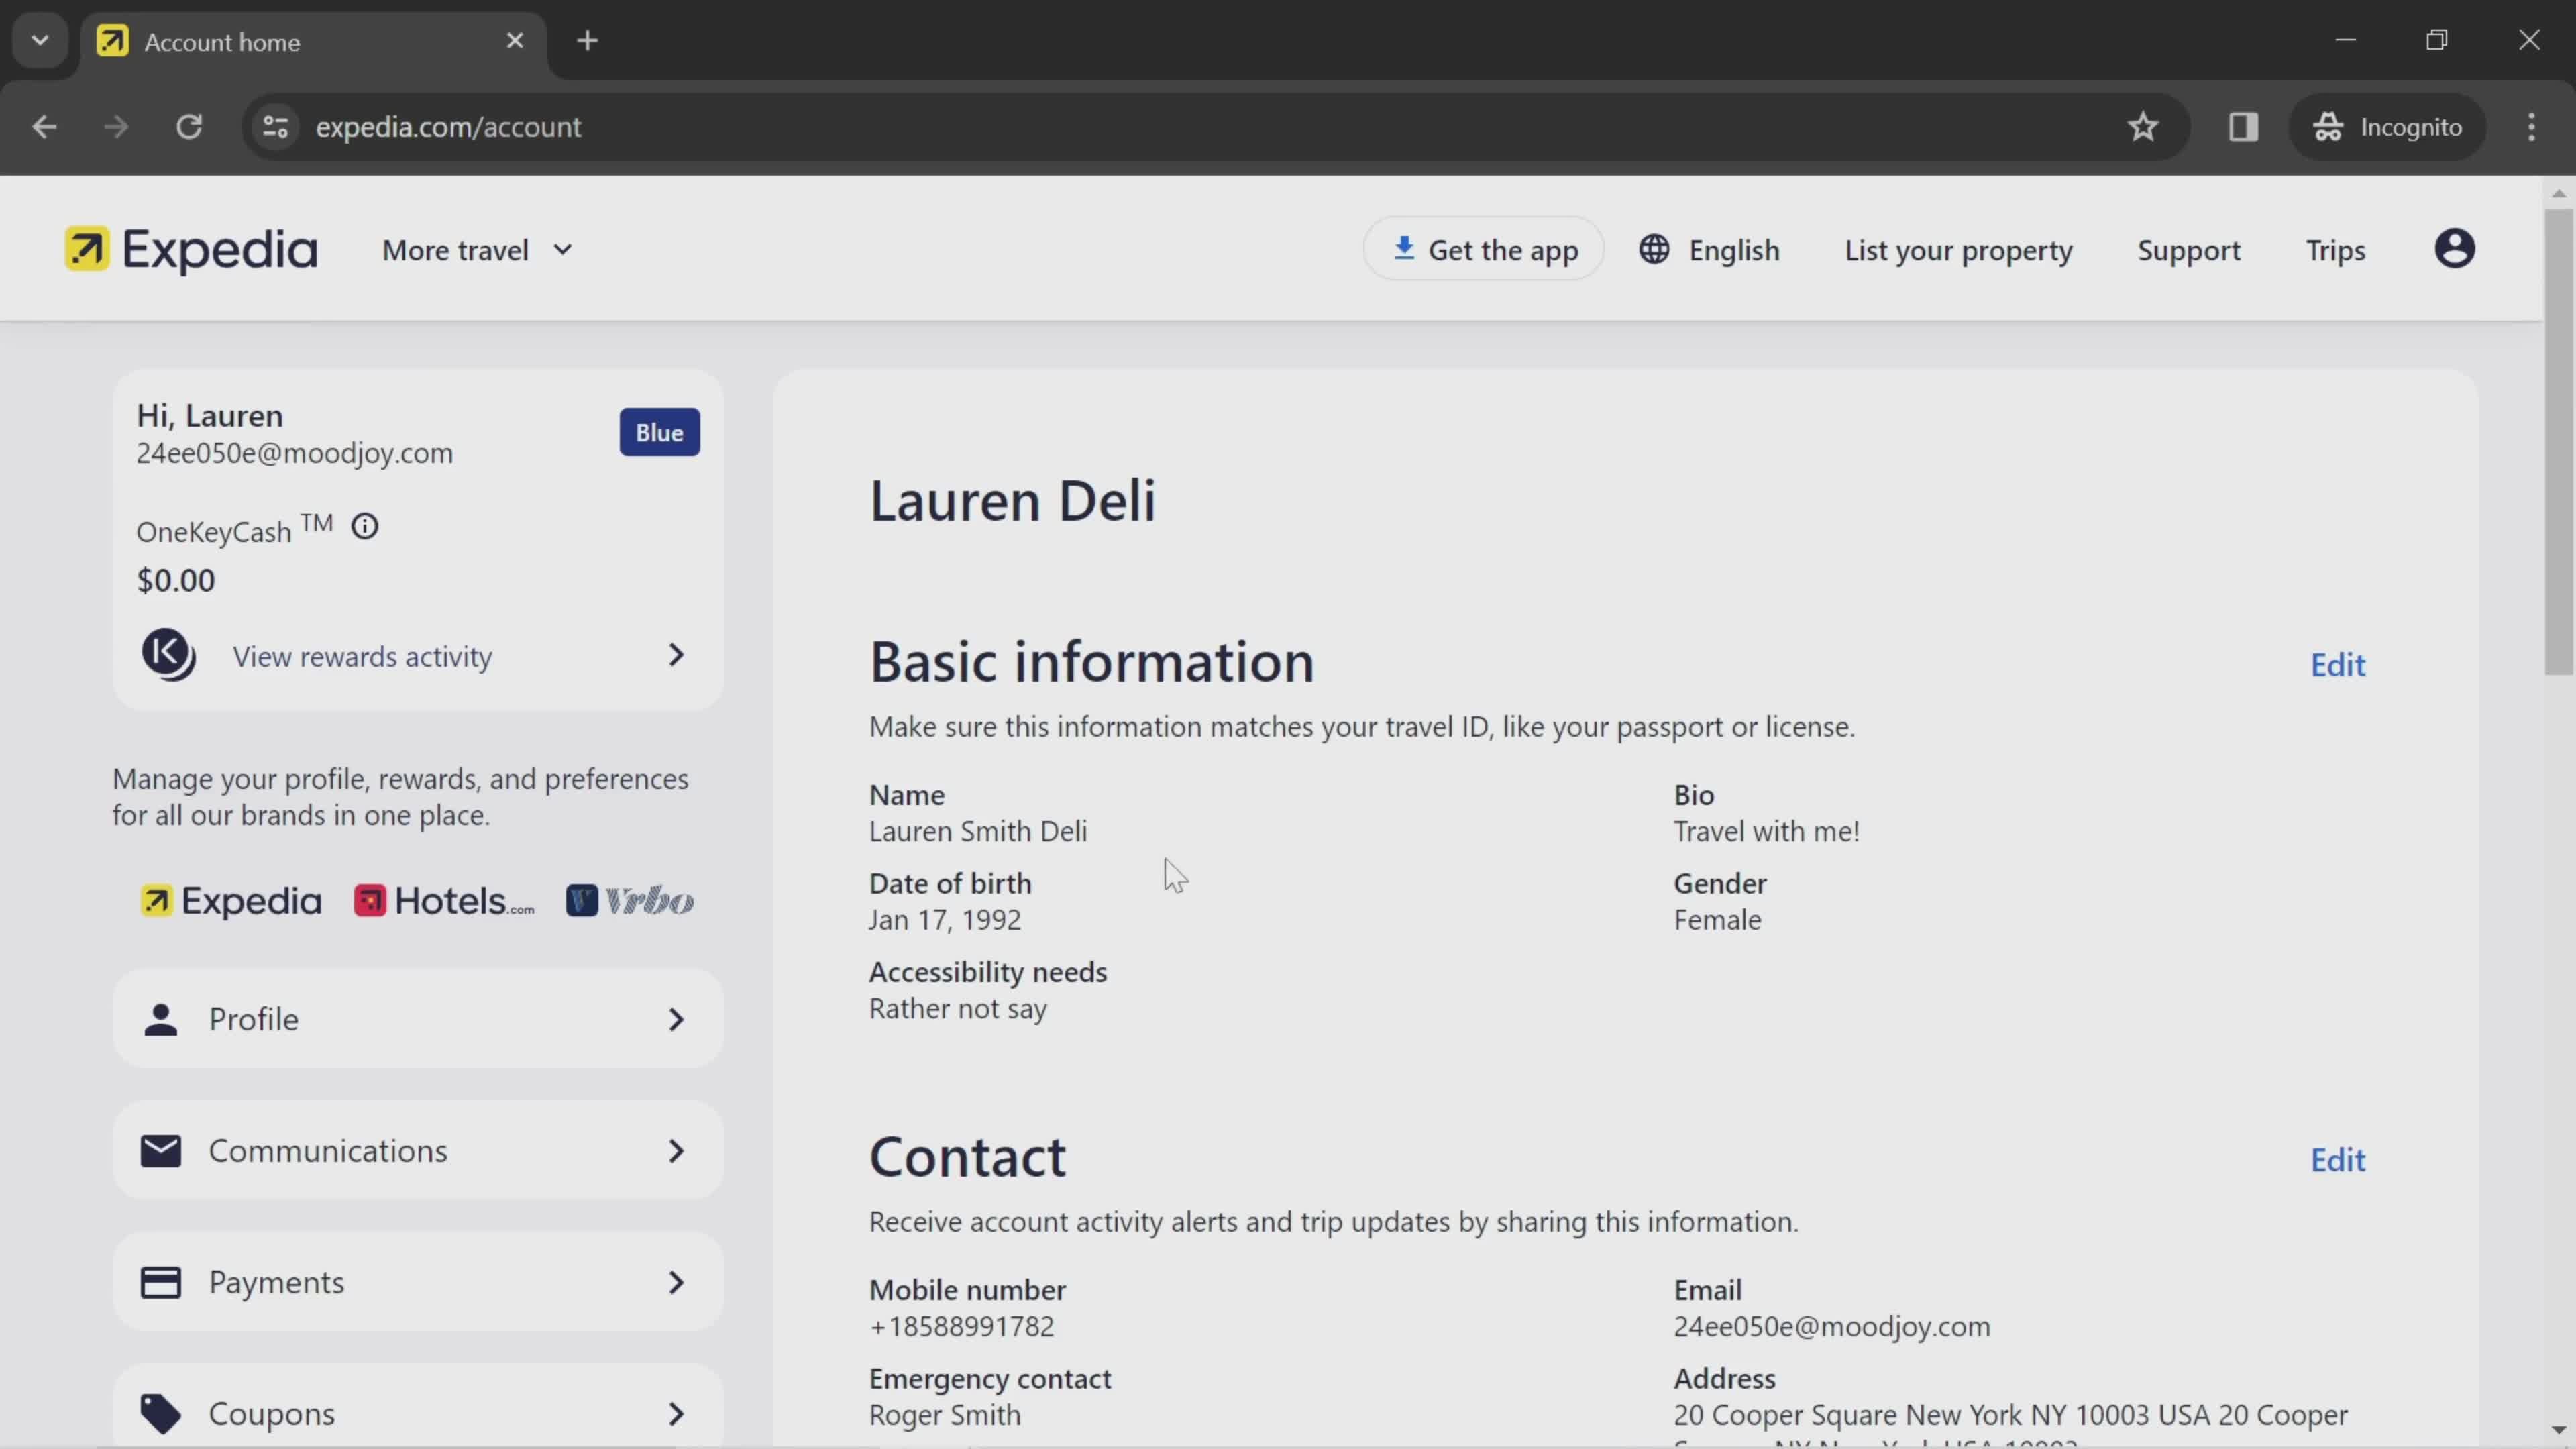2576x1449 pixels.
Task: Open the Communications section chevron
Action: click(x=676, y=1151)
